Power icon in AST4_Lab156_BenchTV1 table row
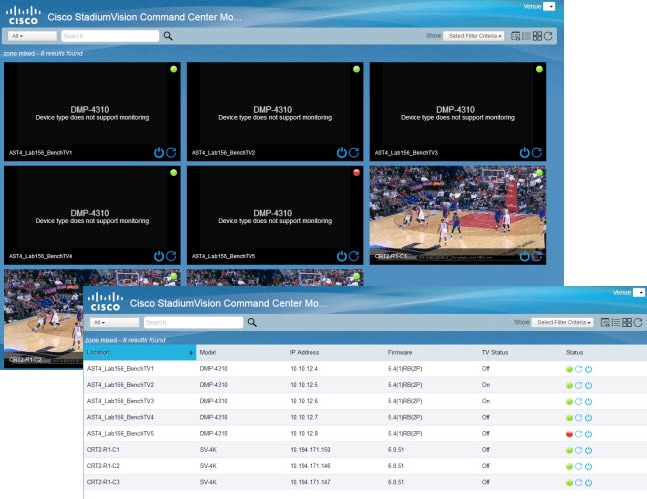647x499 pixels. click(588, 369)
